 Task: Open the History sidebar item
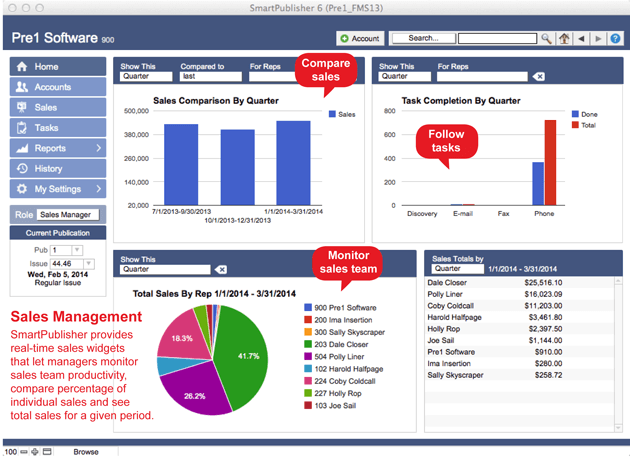[x=58, y=168]
